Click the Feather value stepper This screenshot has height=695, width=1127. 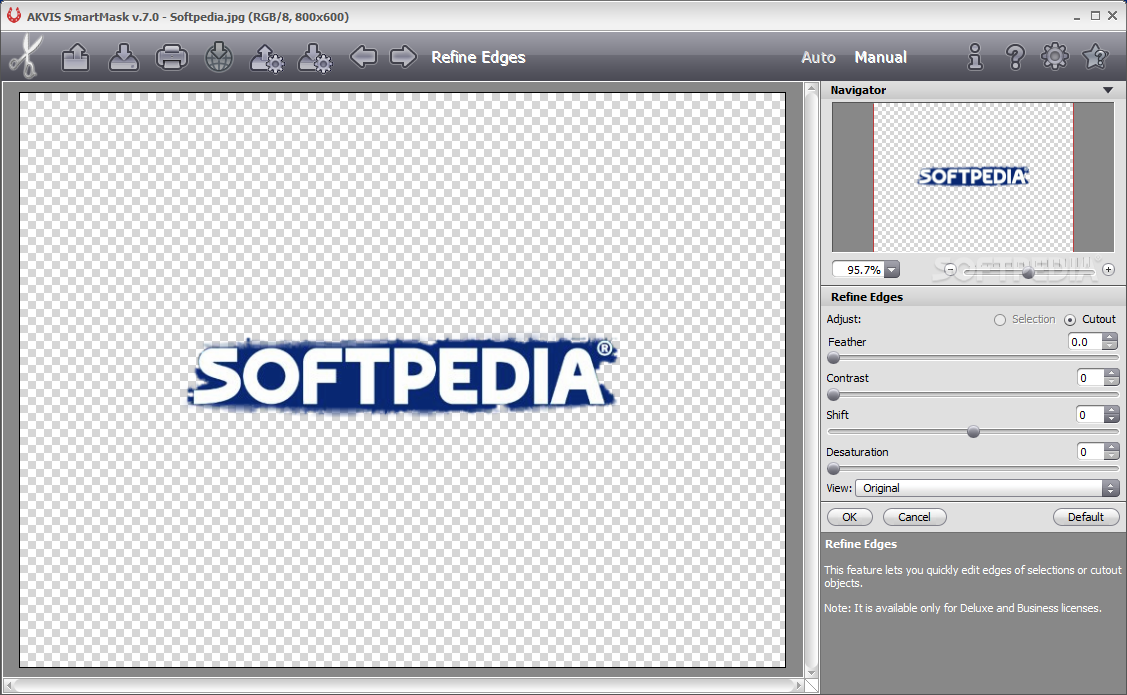[1111, 342]
